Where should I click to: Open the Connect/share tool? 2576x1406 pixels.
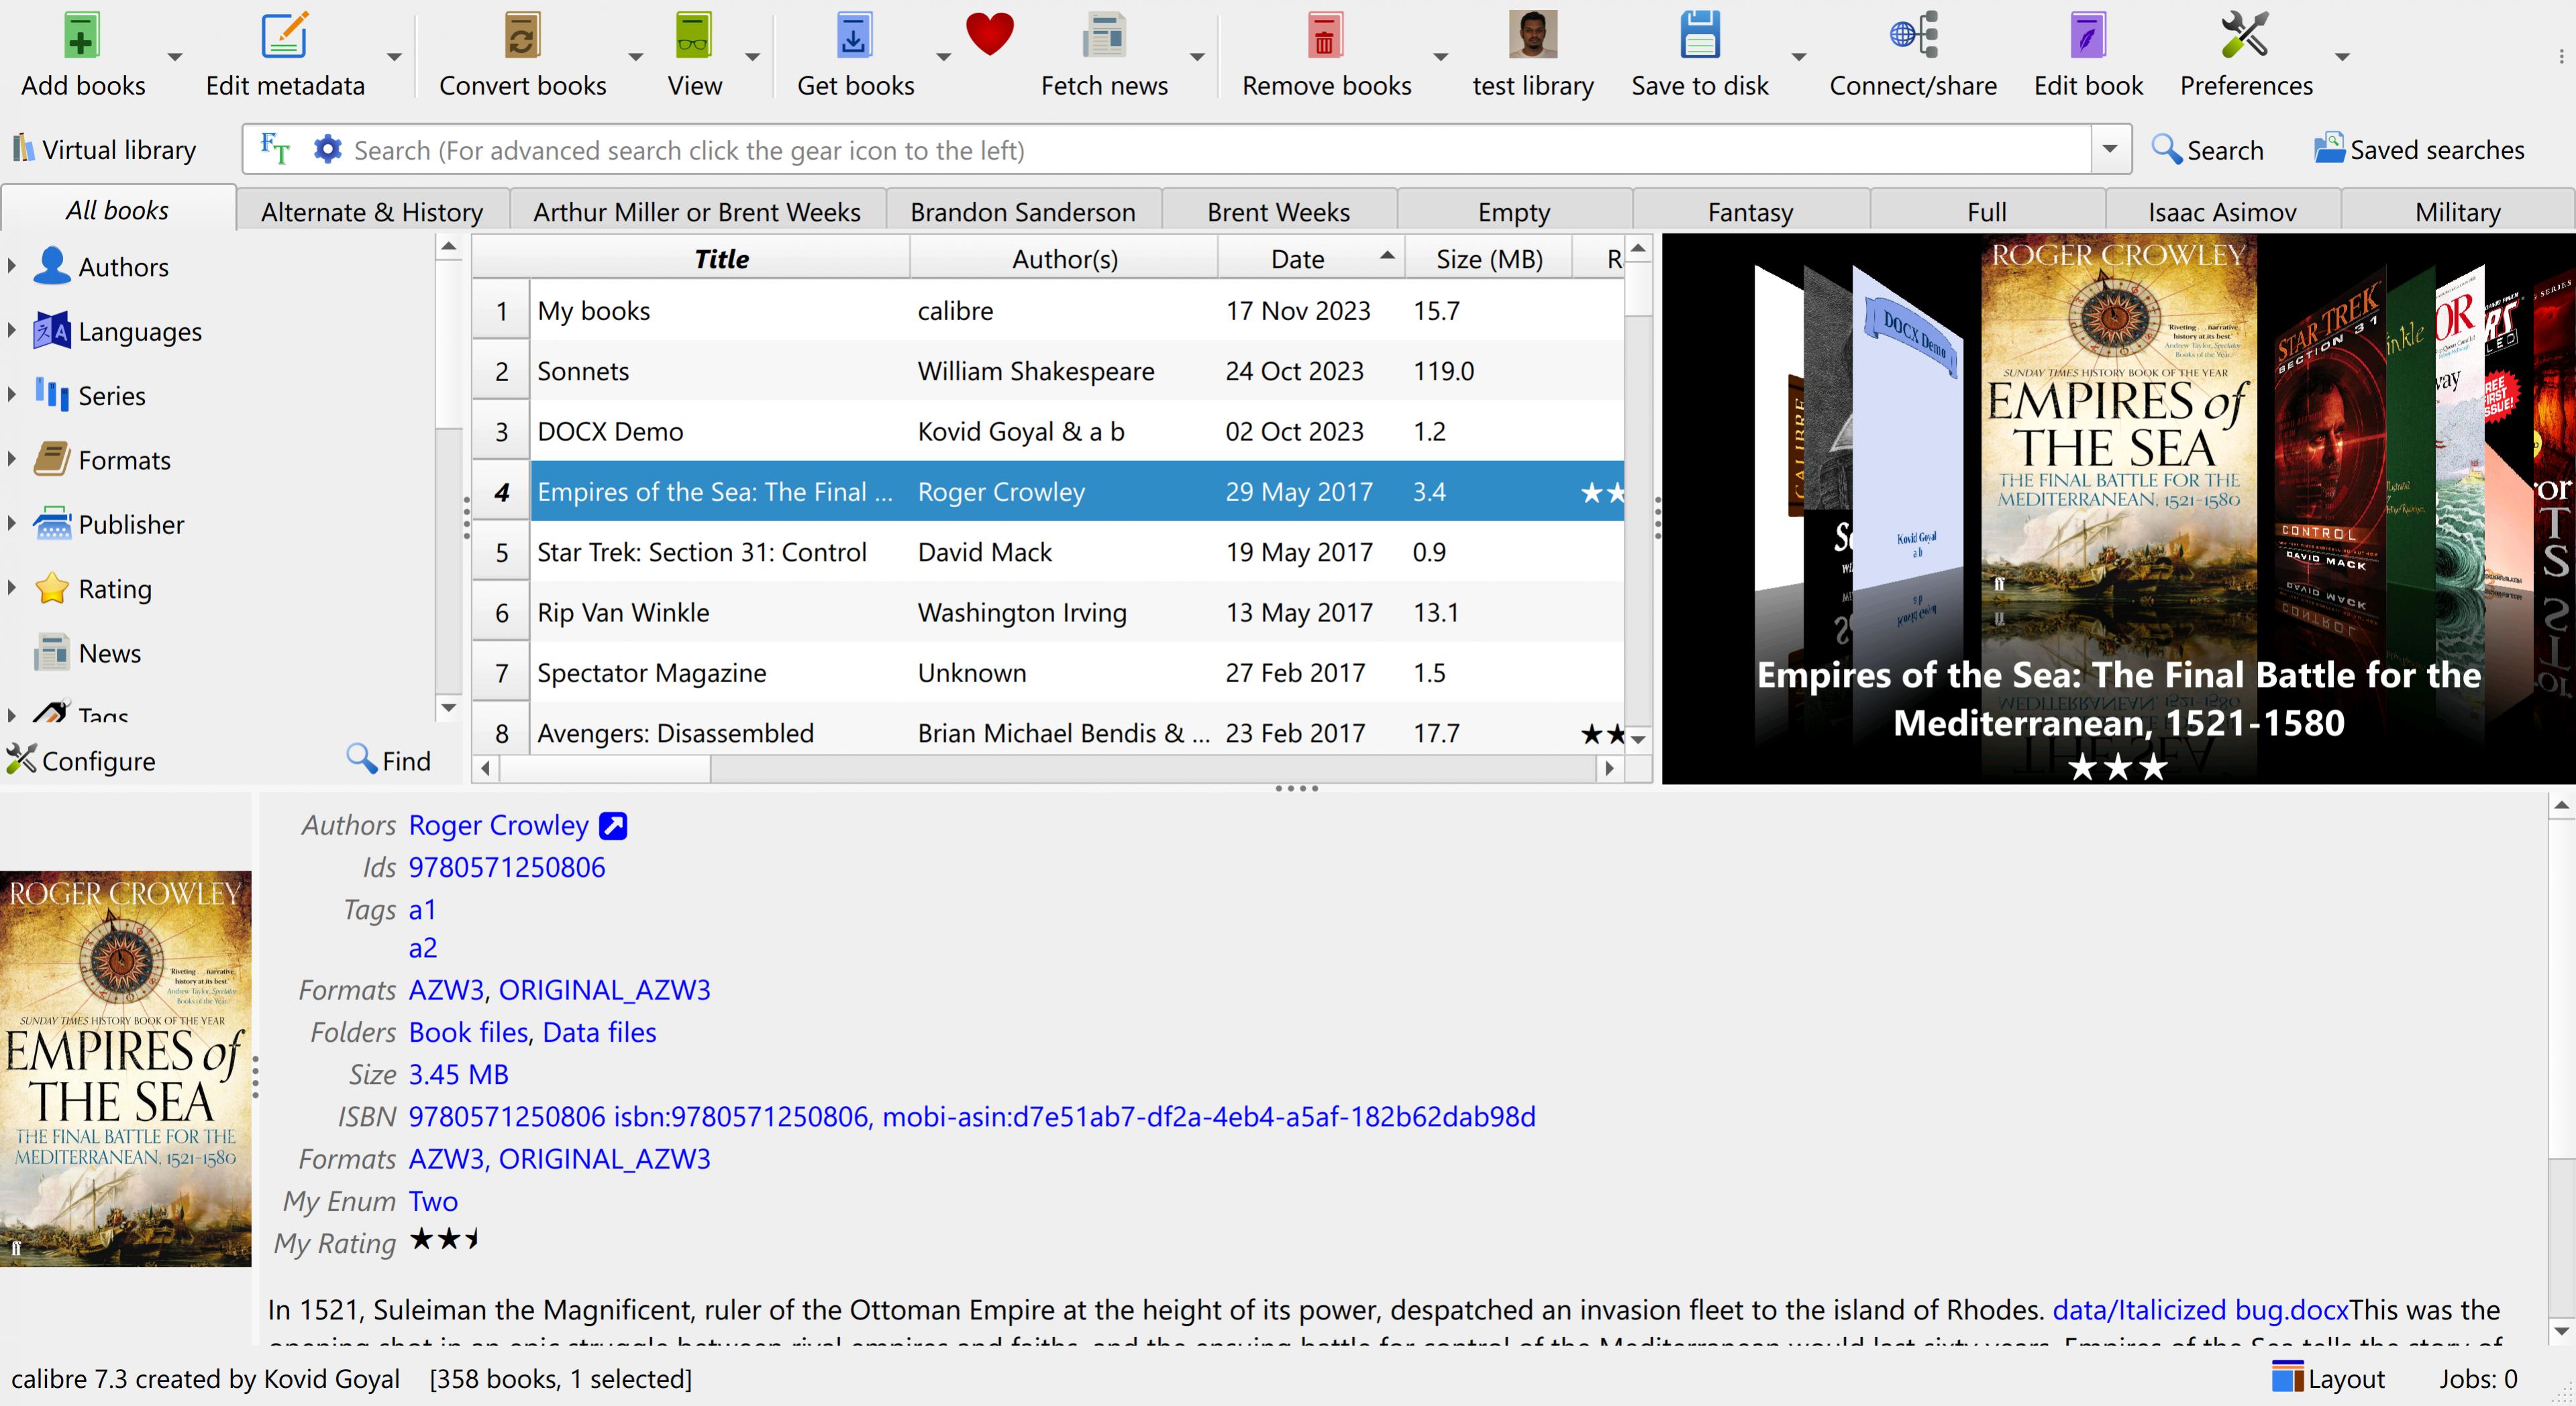click(x=1912, y=37)
